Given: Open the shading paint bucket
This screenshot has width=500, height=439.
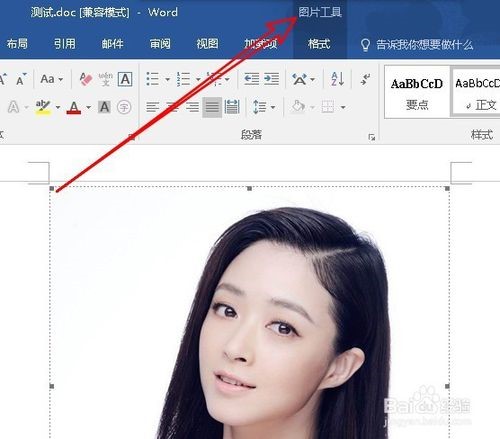Looking at the screenshot, I should pos(298,107).
